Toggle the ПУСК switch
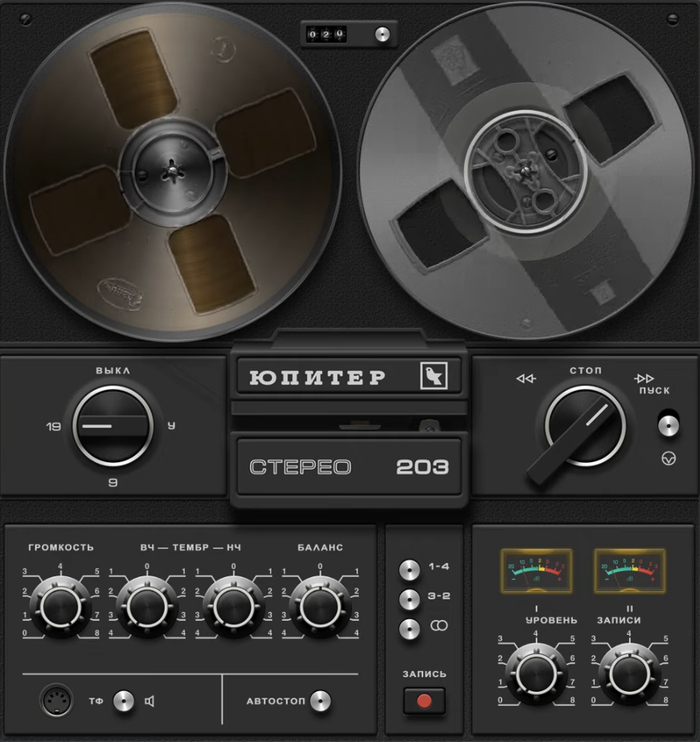The image size is (700, 742). [668, 426]
